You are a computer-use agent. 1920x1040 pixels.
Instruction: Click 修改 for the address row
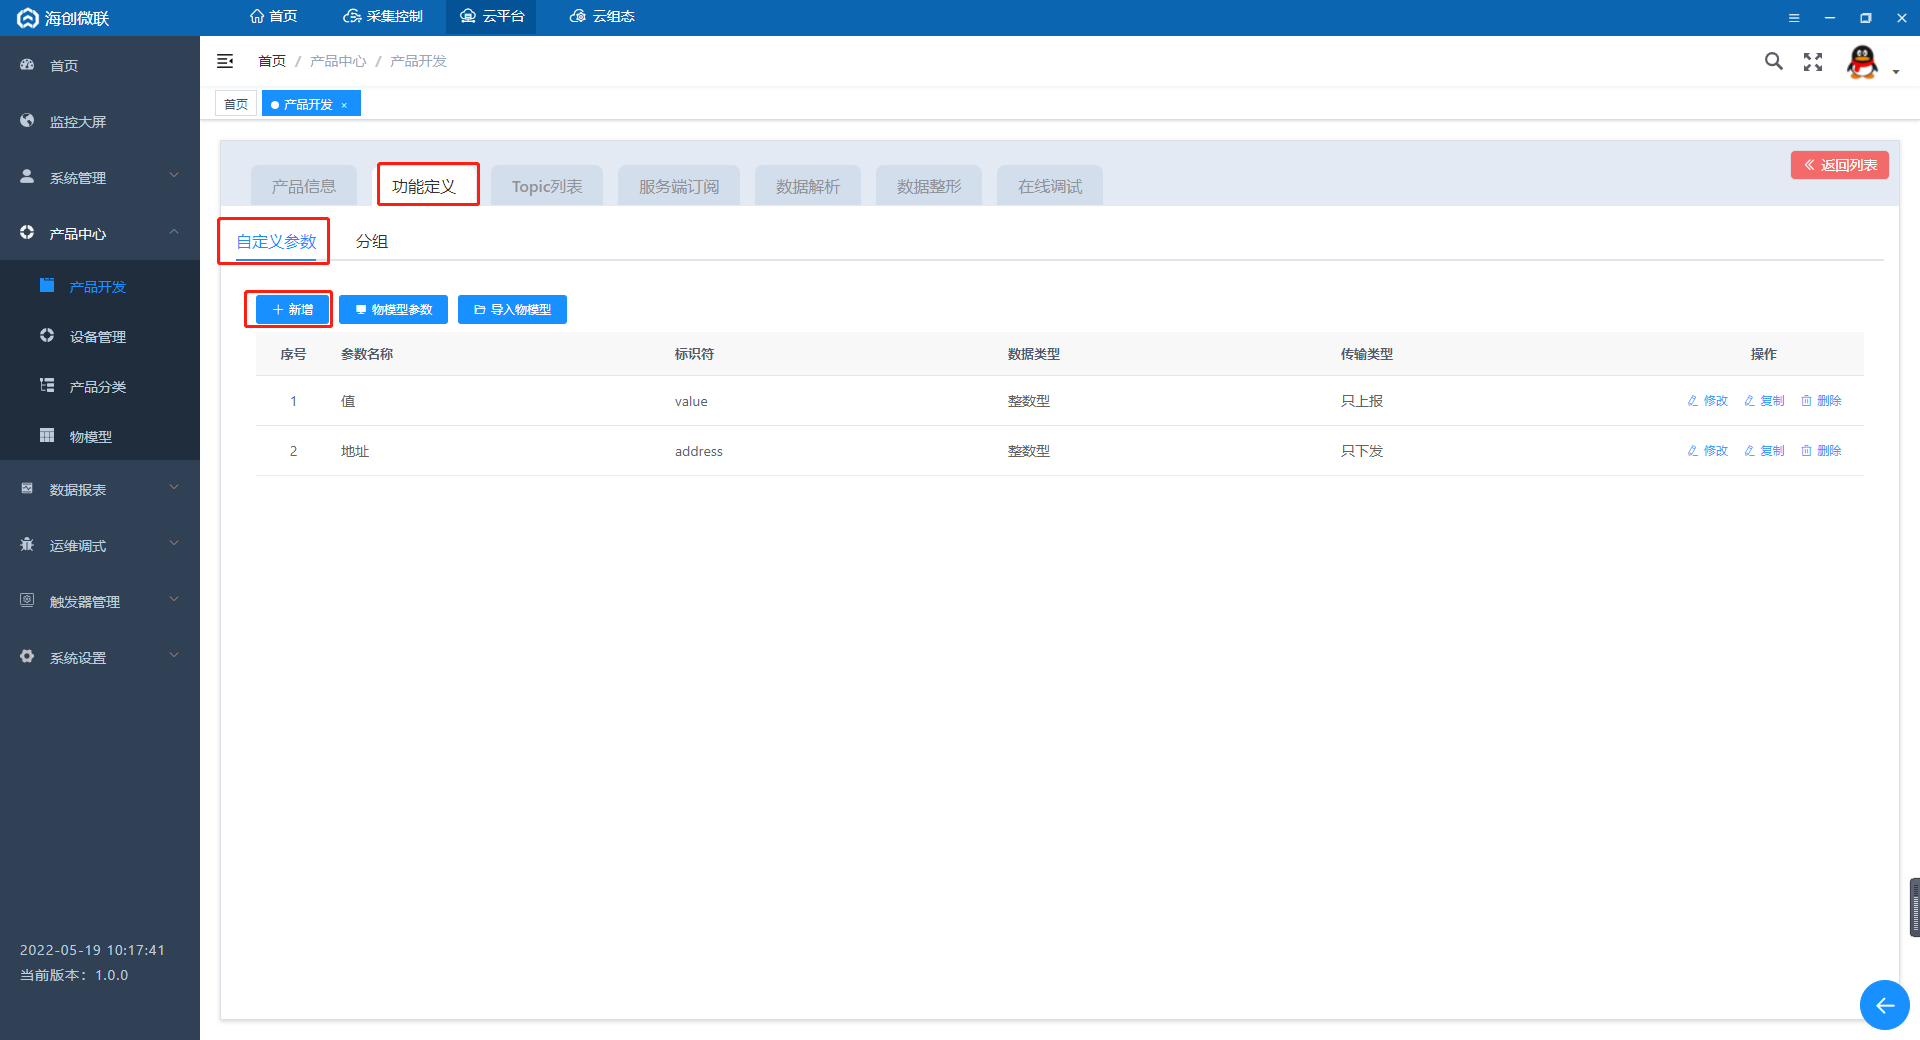[x=1708, y=450]
